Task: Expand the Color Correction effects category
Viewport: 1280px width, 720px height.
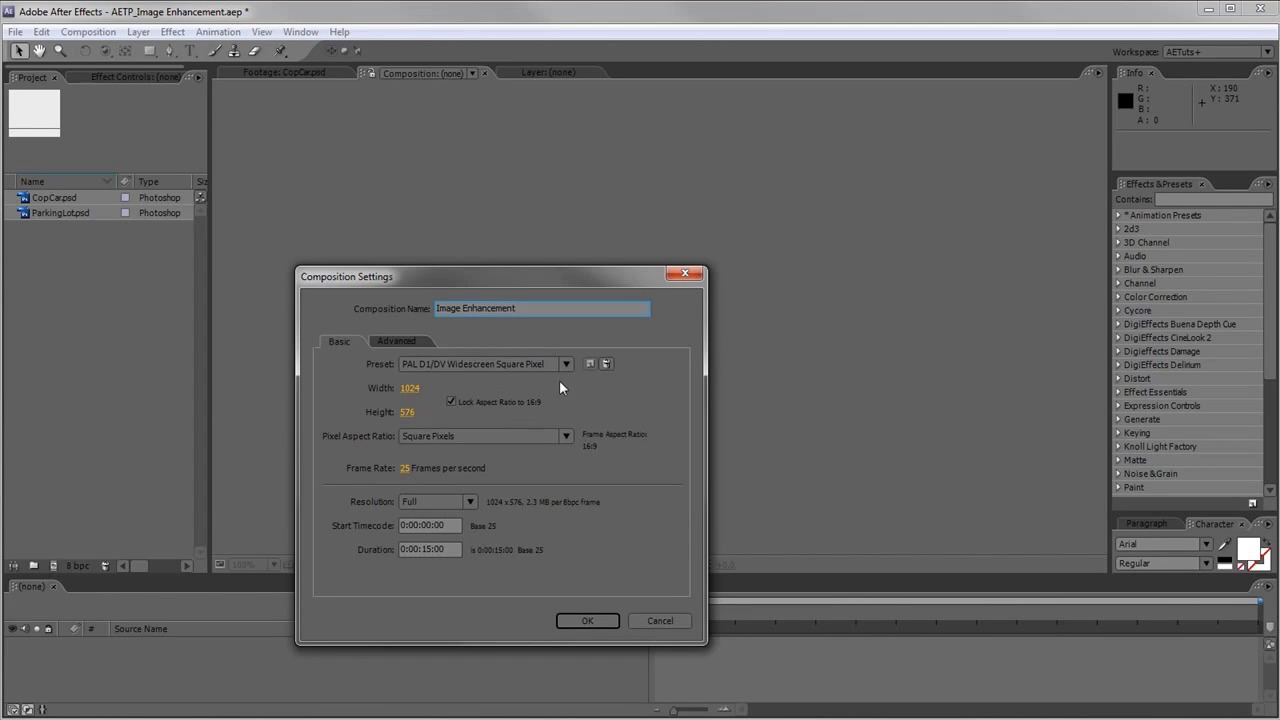Action: [x=1119, y=297]
